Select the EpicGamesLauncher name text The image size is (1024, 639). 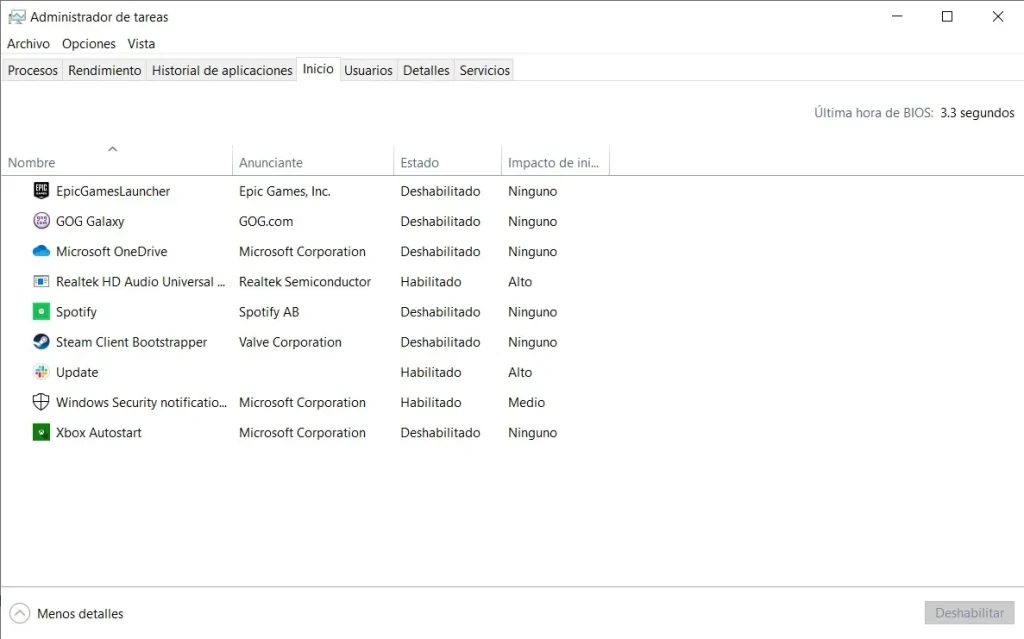(113, 191)
